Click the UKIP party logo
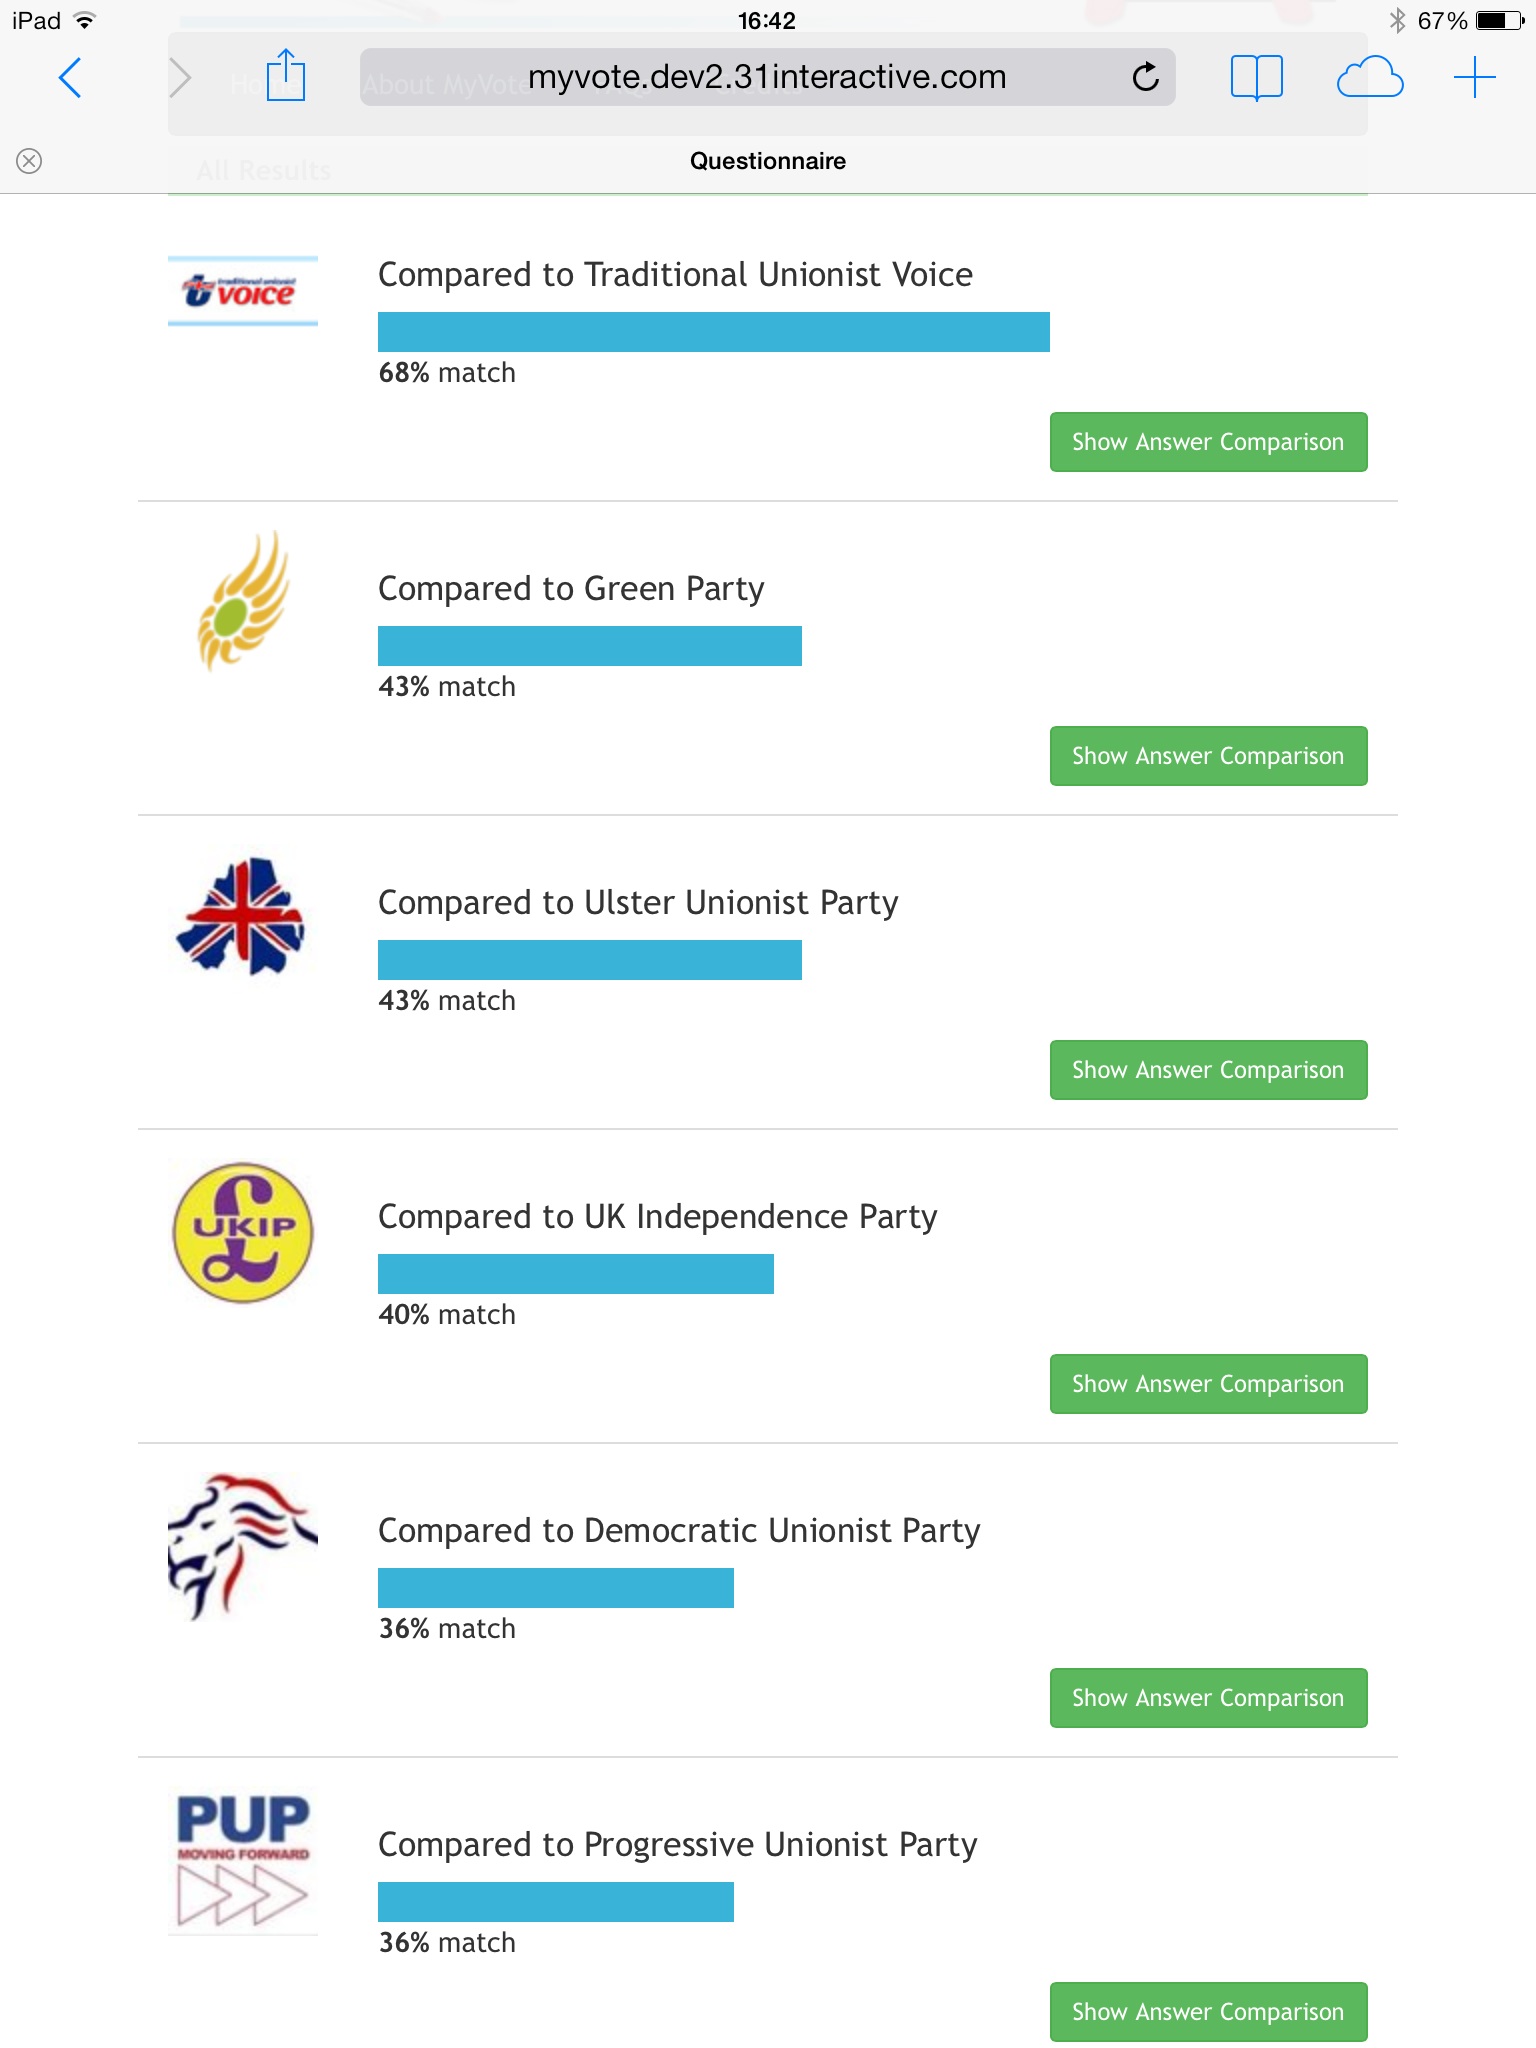The width and height of the screenshot is (1536, 2048). 243,1232
